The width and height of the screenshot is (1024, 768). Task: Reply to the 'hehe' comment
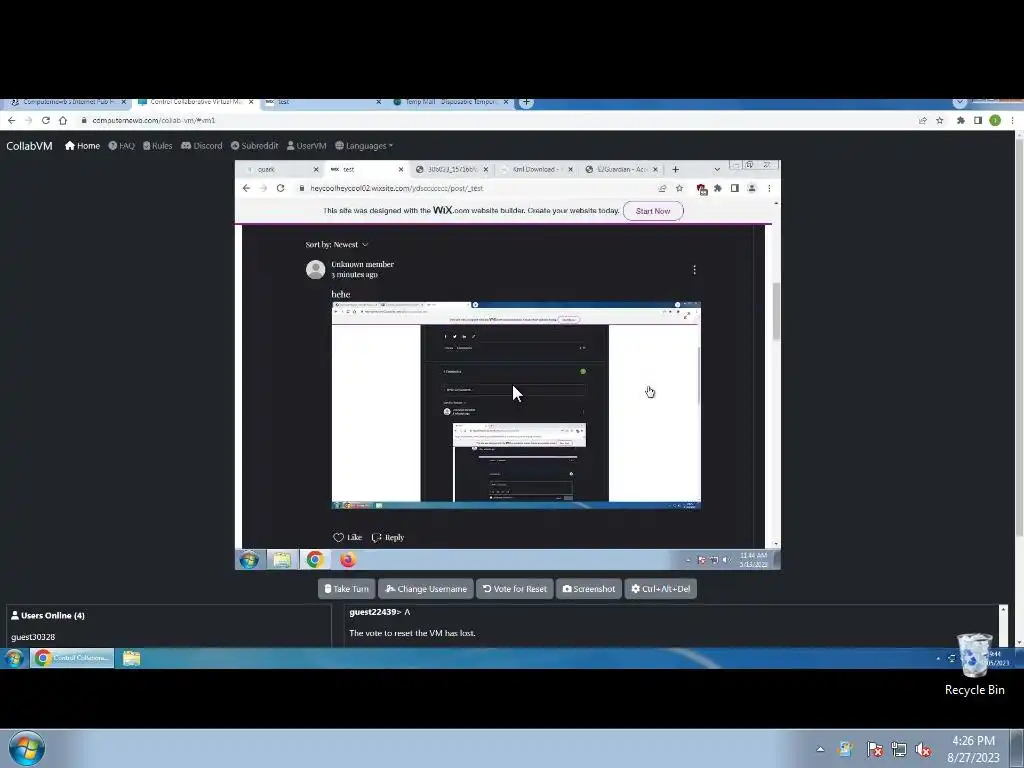(388, 537)
